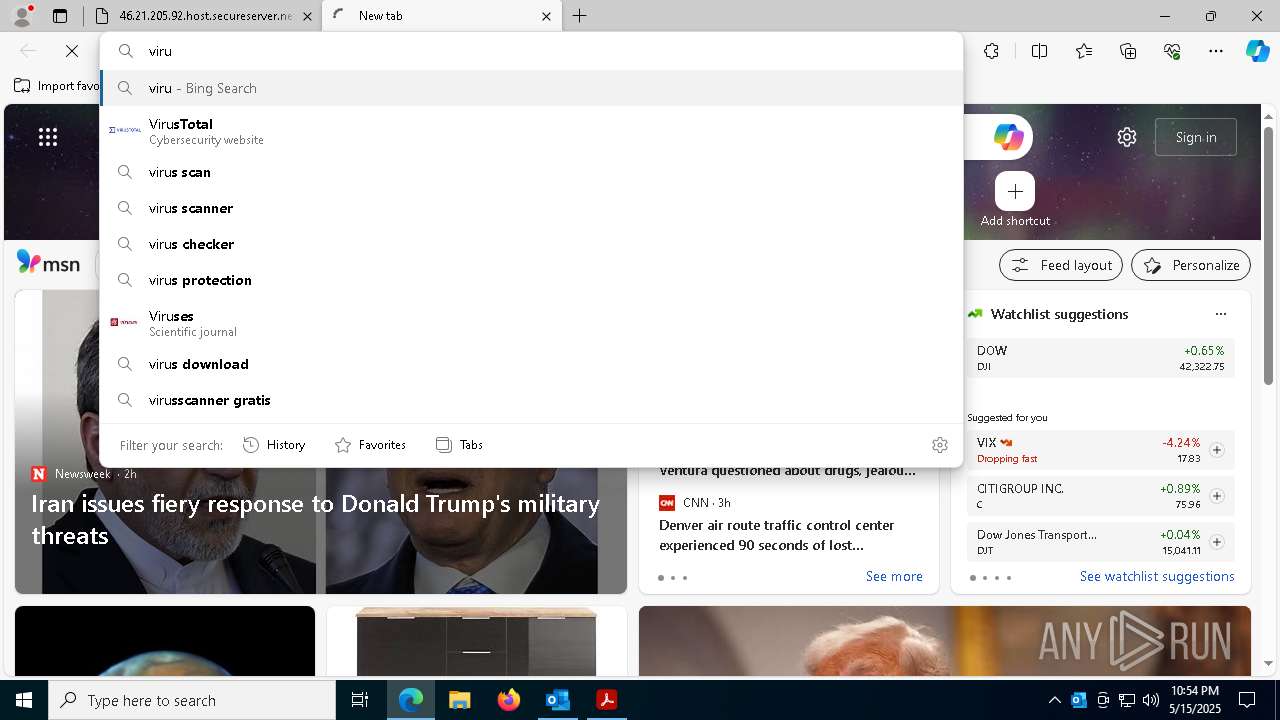The height and width of the screenshot is (720, 1280).
Task: Filter search by Favorites
Action: tap(370, 445)
